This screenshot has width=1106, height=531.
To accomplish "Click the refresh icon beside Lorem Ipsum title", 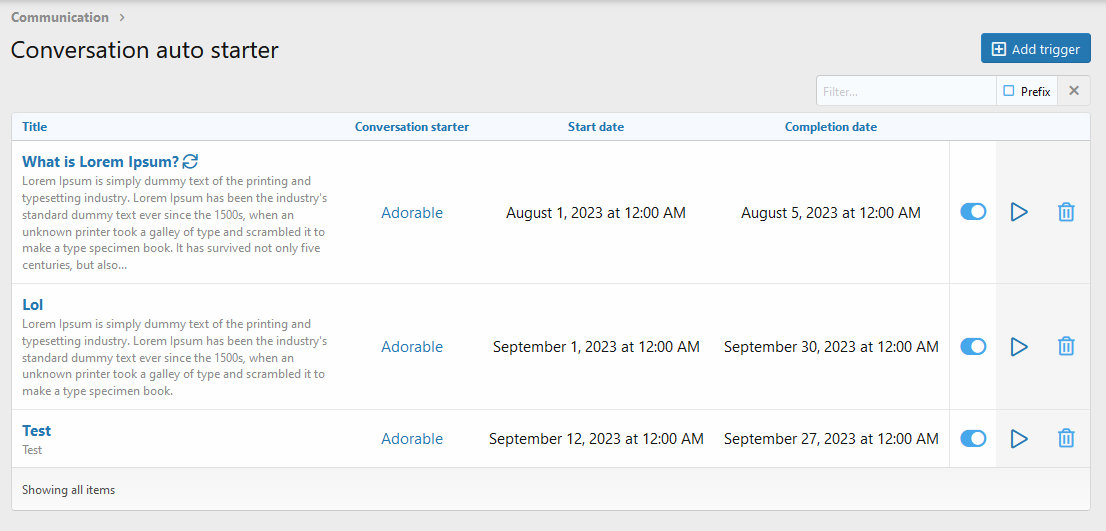I will click(x=190, y=161).
